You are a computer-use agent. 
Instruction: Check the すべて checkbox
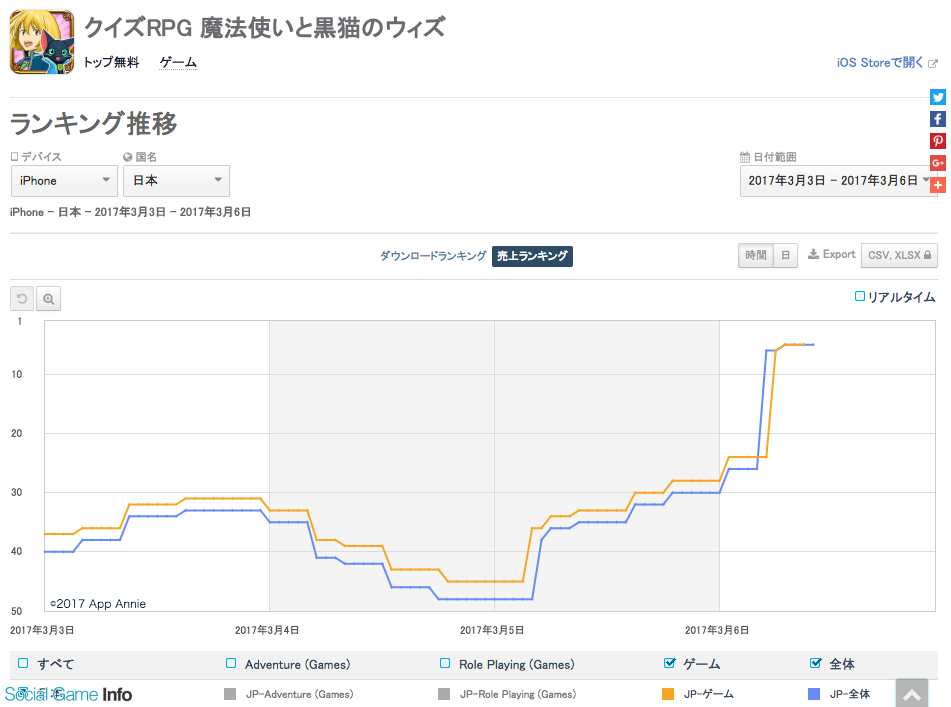click(x=23, y=663)
